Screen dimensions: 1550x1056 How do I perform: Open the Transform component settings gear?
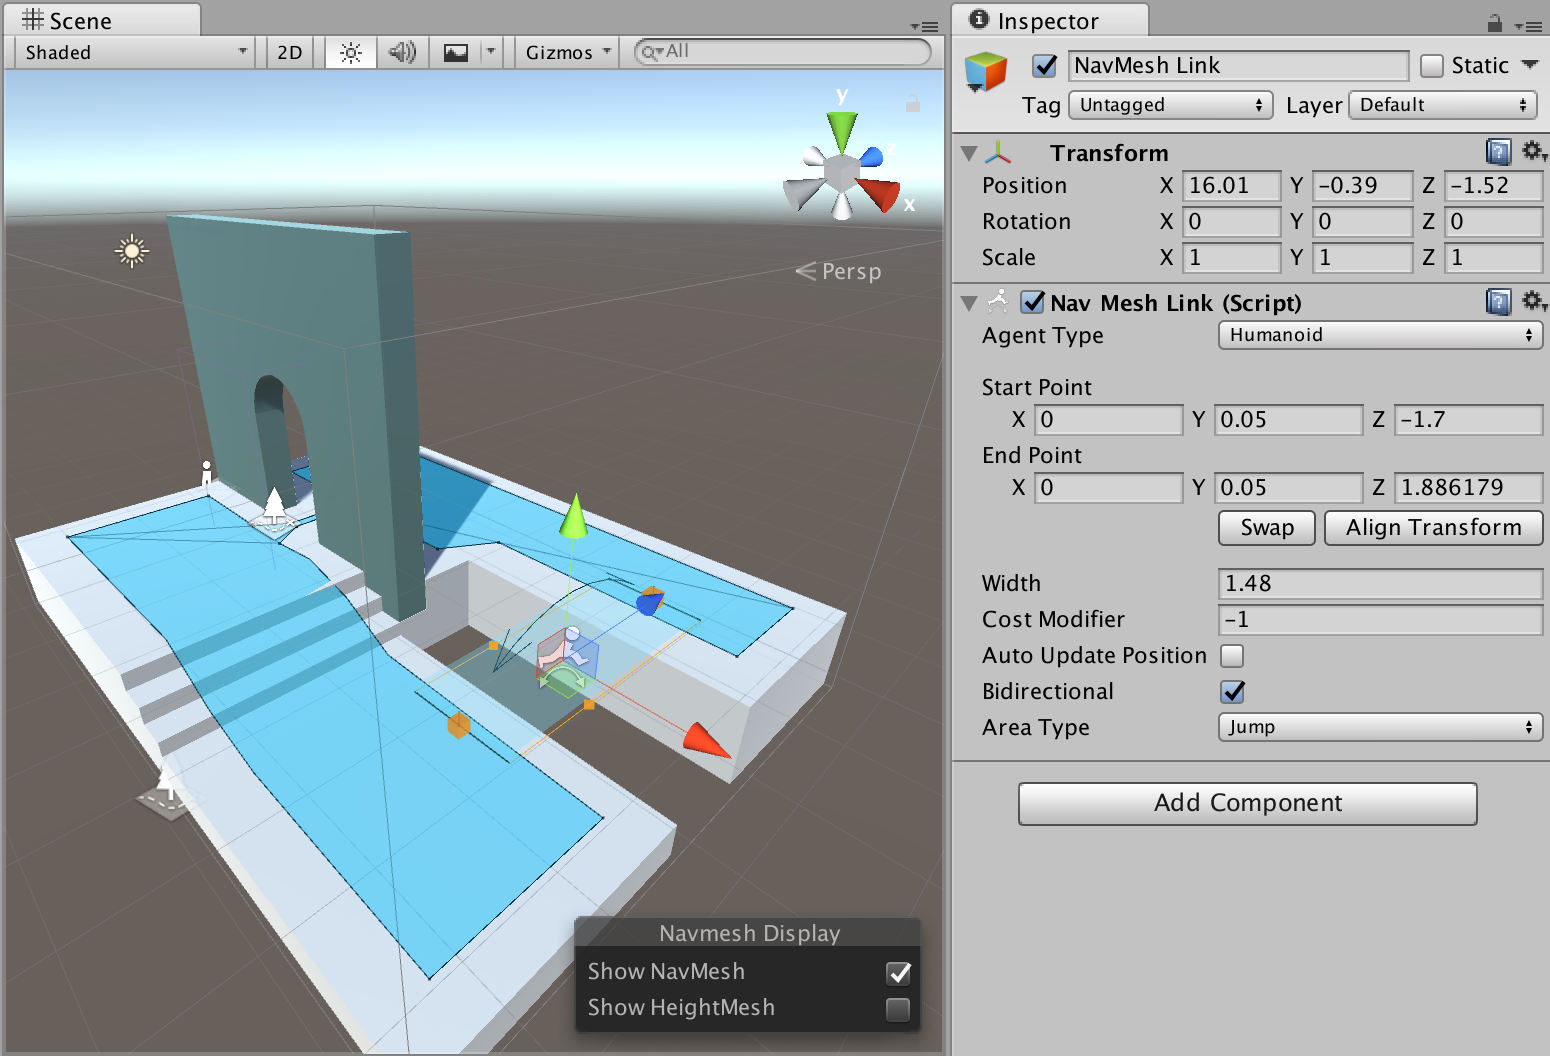point(1534,151)
